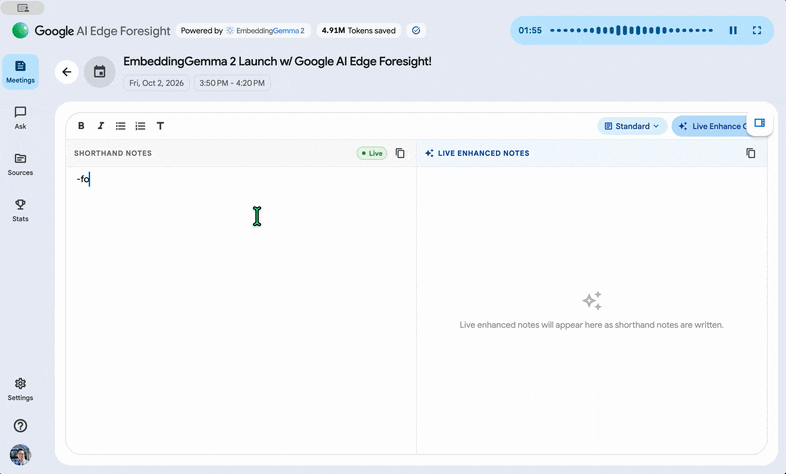Click the 01:55 recording timer

[530, 31]
